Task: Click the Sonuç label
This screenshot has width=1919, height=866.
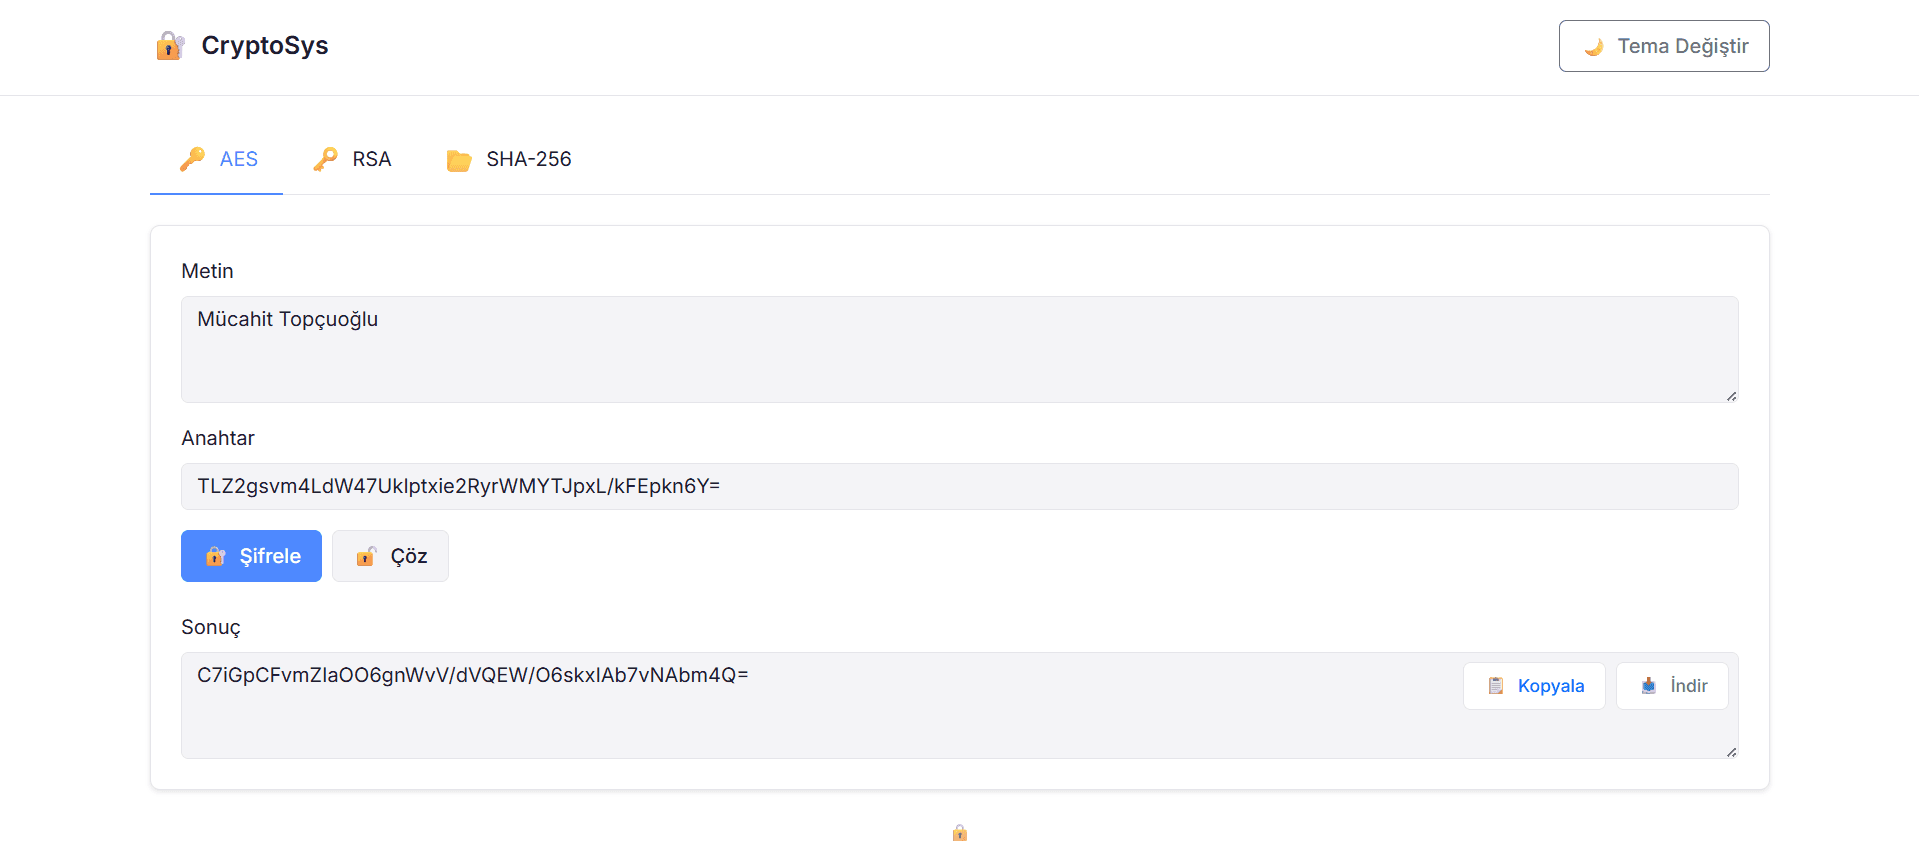Action: [x=211, y=628]
